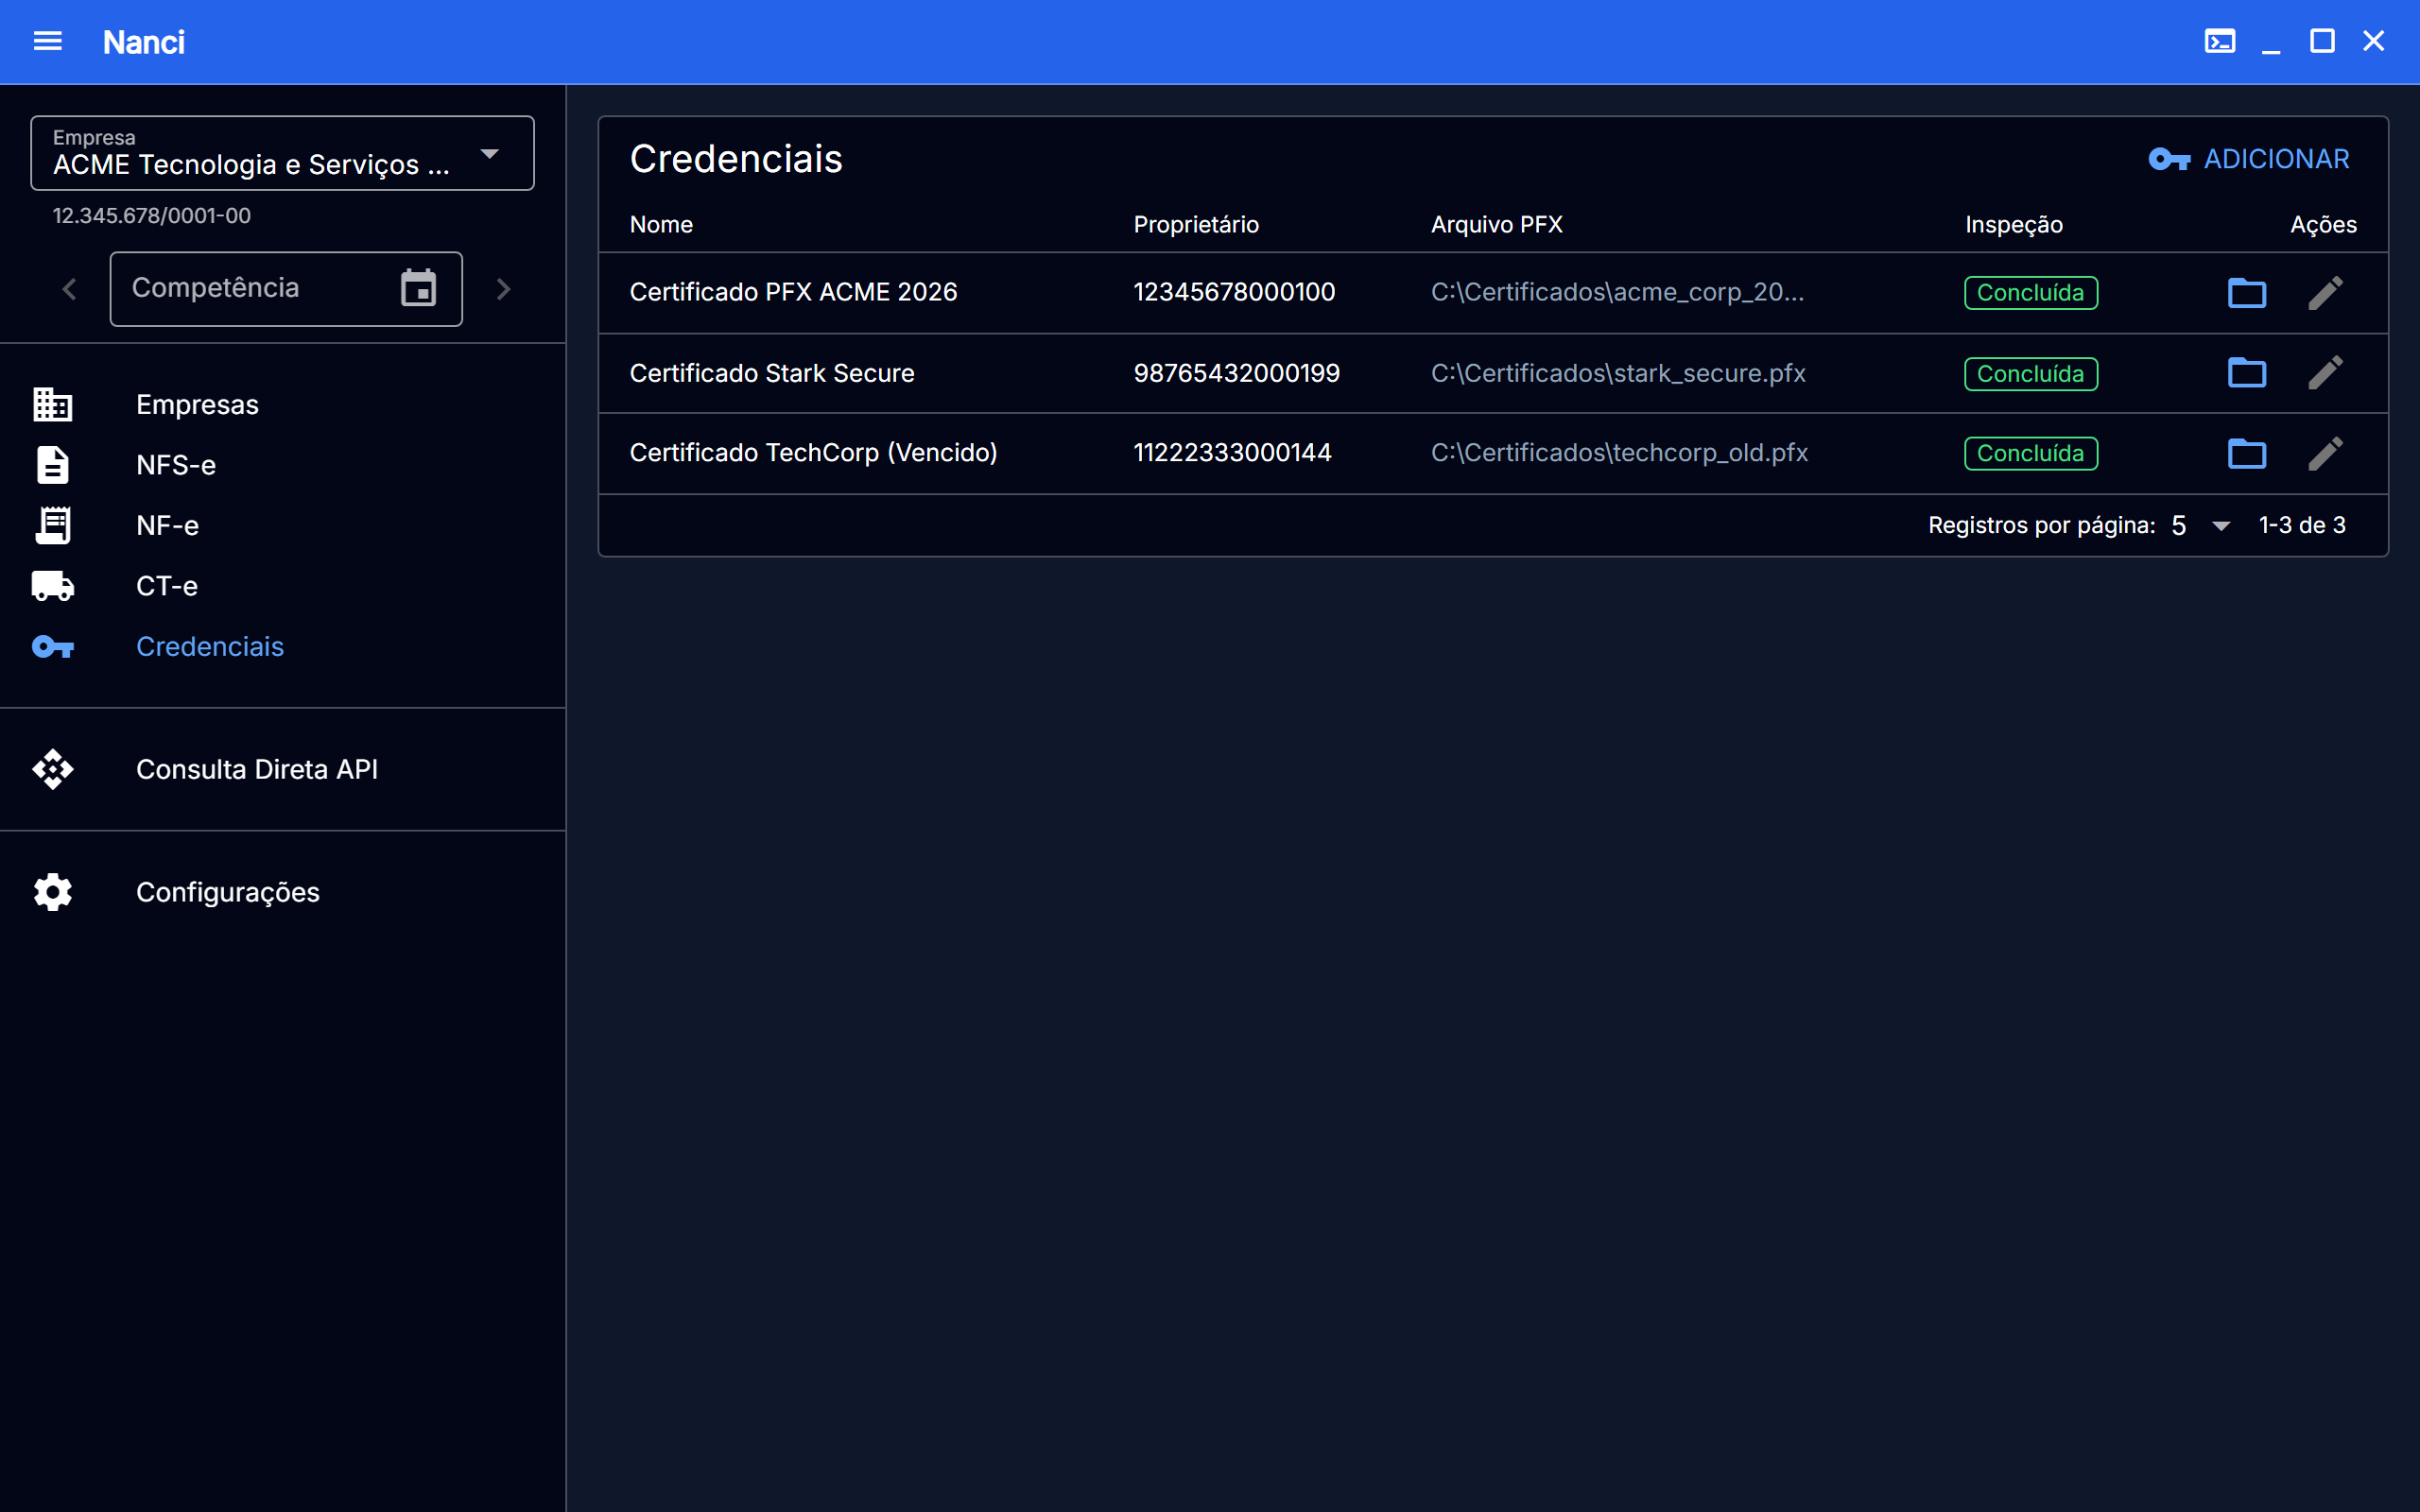Open Consulta Direta API page
The image size is (2420, 1512).
coord(283,769)
